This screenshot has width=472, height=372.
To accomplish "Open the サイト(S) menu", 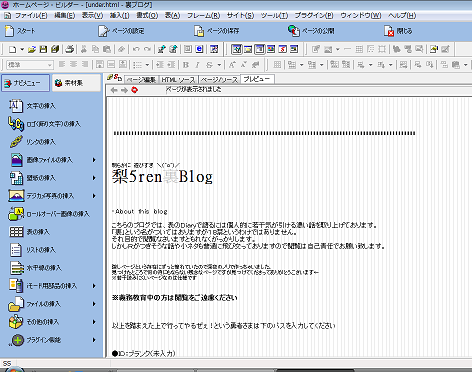I will tap(240, 16).
